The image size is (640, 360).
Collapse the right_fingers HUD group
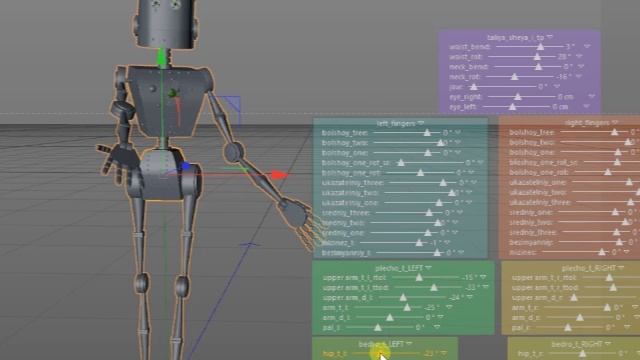(615, 122)
